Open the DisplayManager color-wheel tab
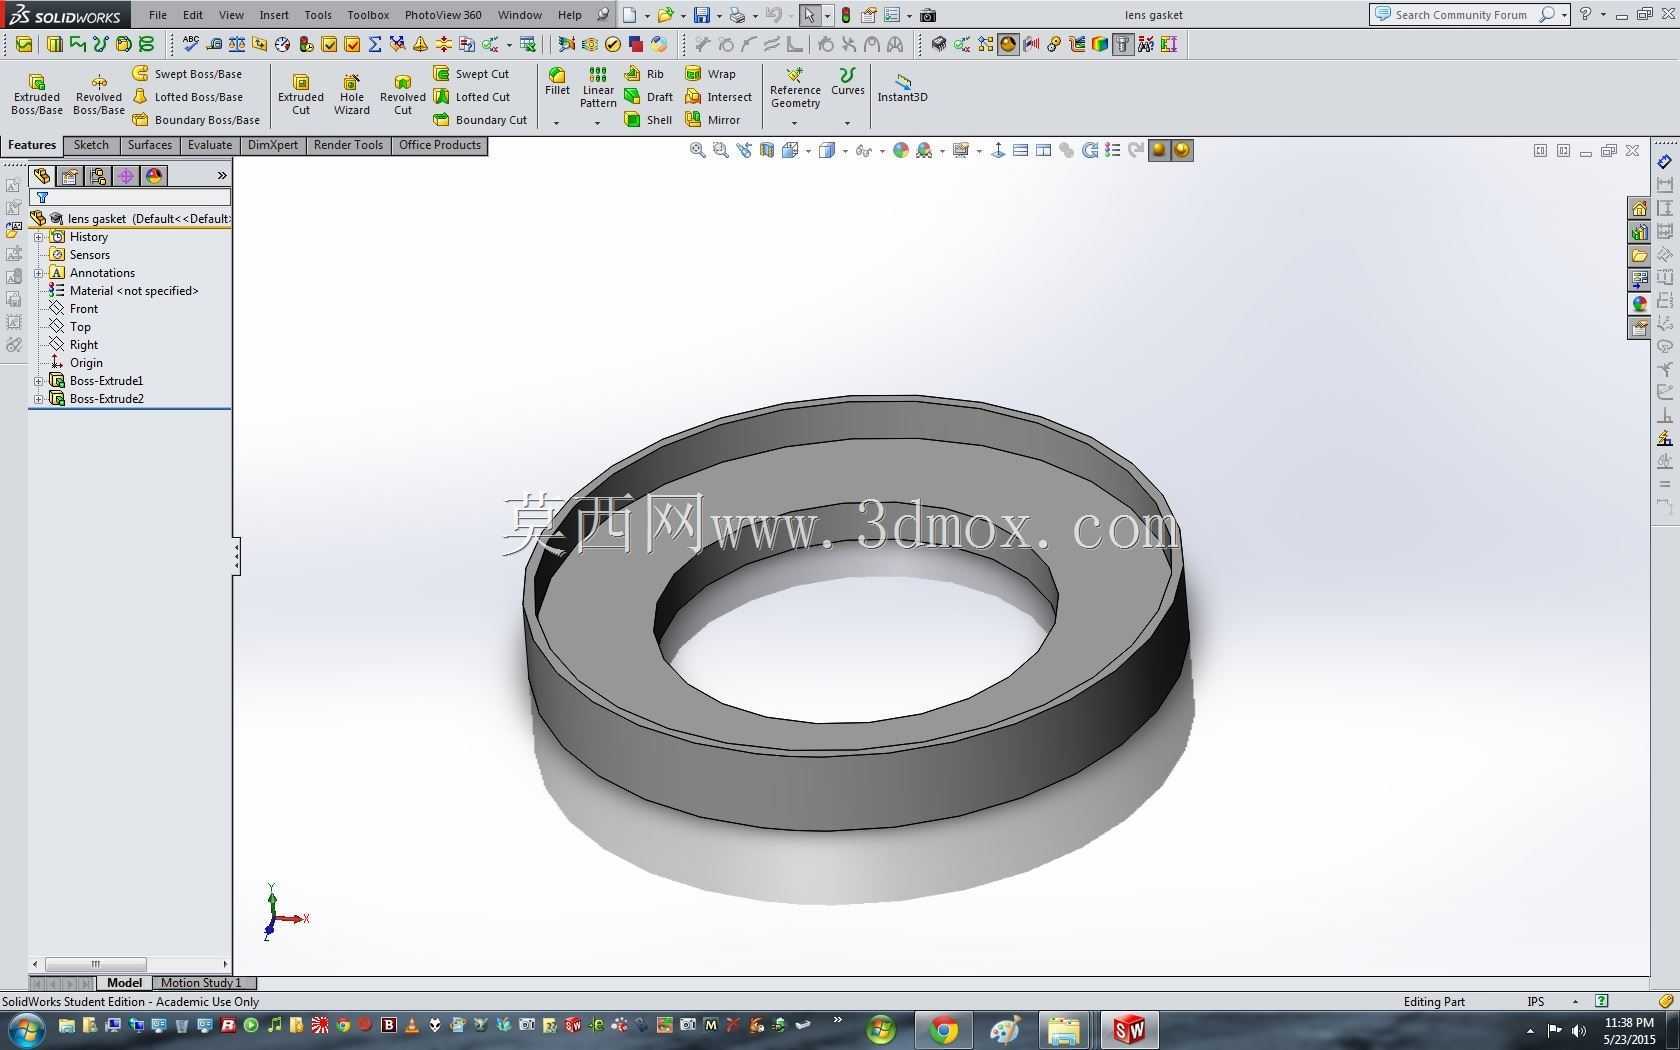The height and width of the screenshot is (1050, 1680). pos(153,176)
